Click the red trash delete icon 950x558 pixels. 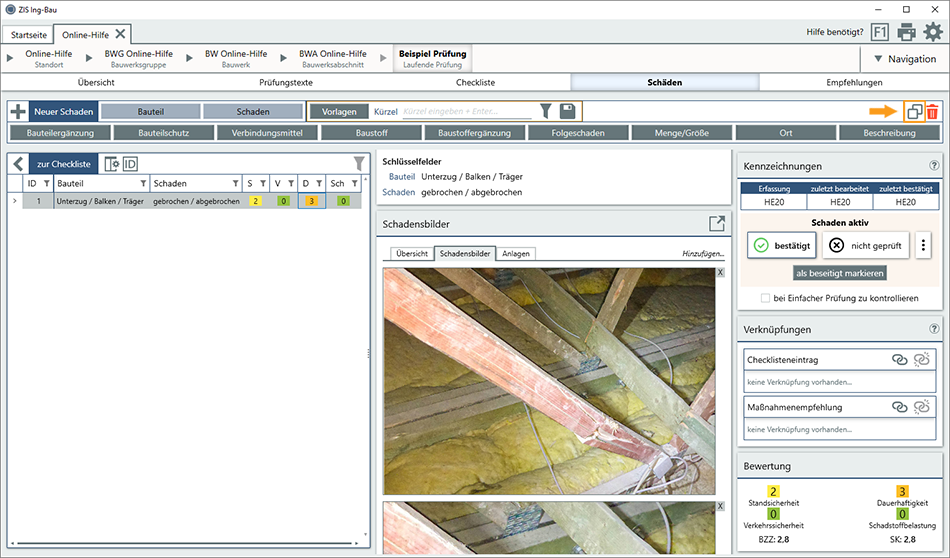click(932, 111)
